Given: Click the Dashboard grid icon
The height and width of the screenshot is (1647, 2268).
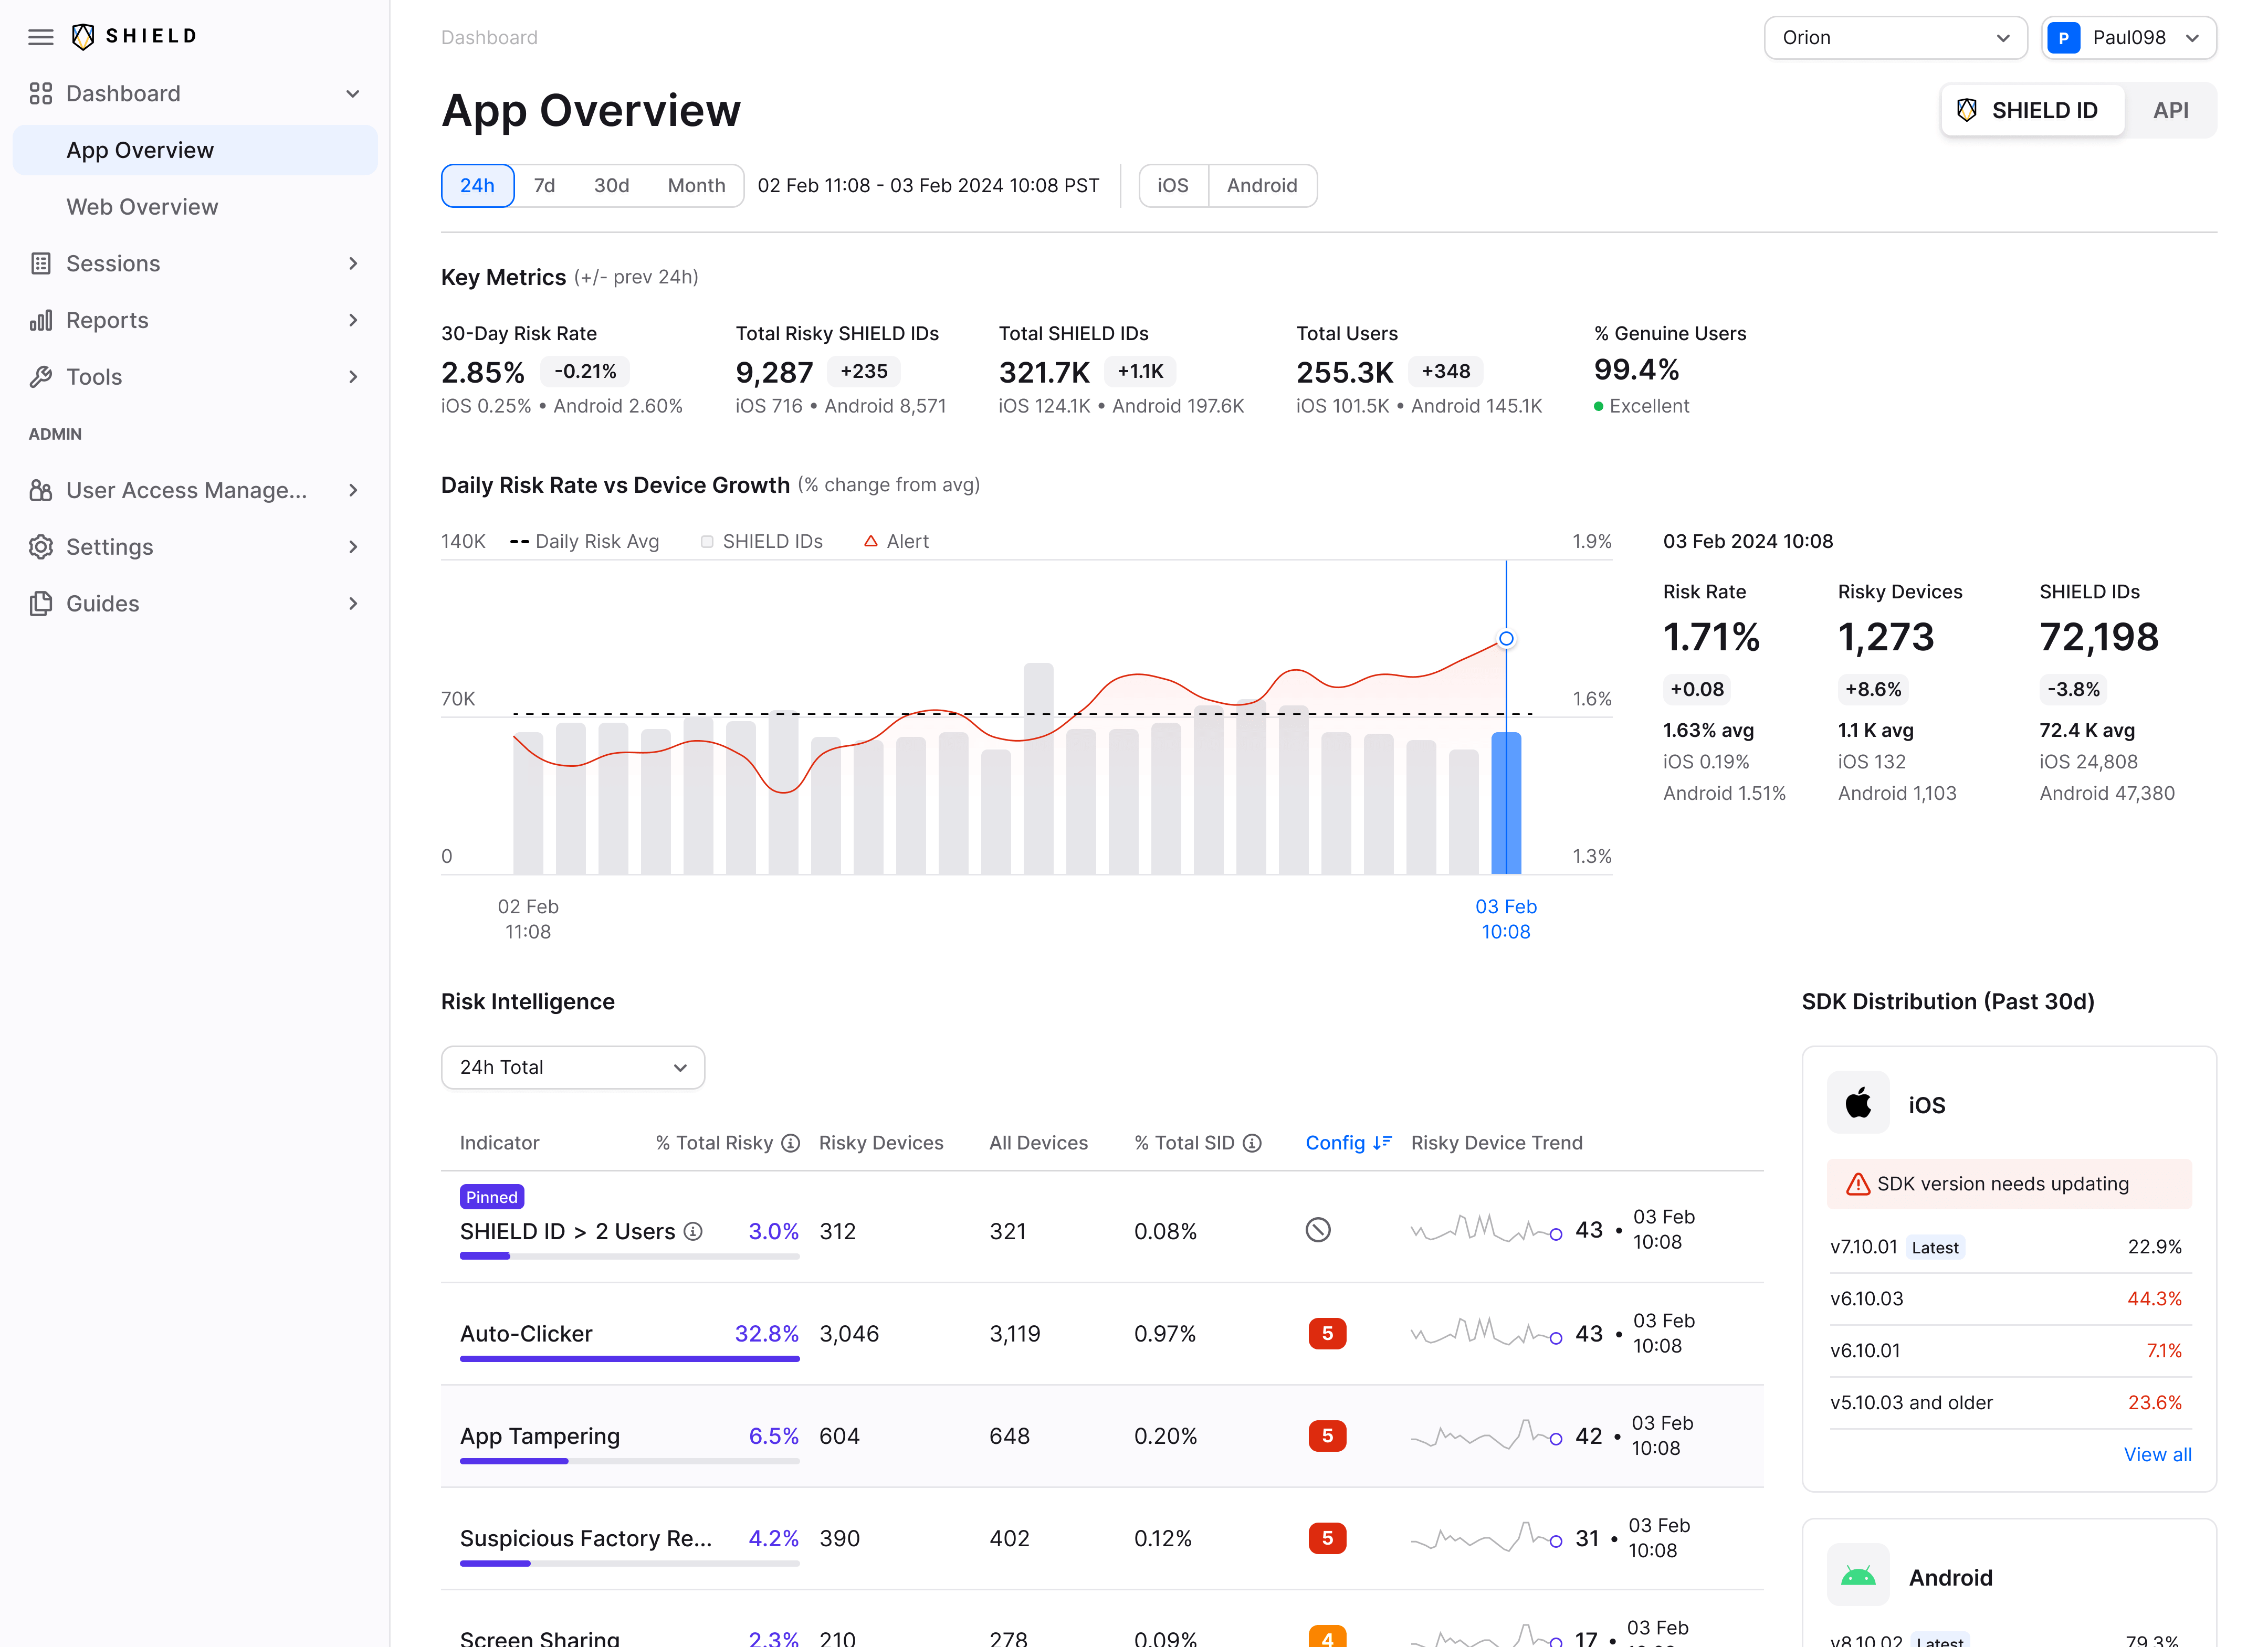Looking at the screenshot, I should click(x=41, y=94).
